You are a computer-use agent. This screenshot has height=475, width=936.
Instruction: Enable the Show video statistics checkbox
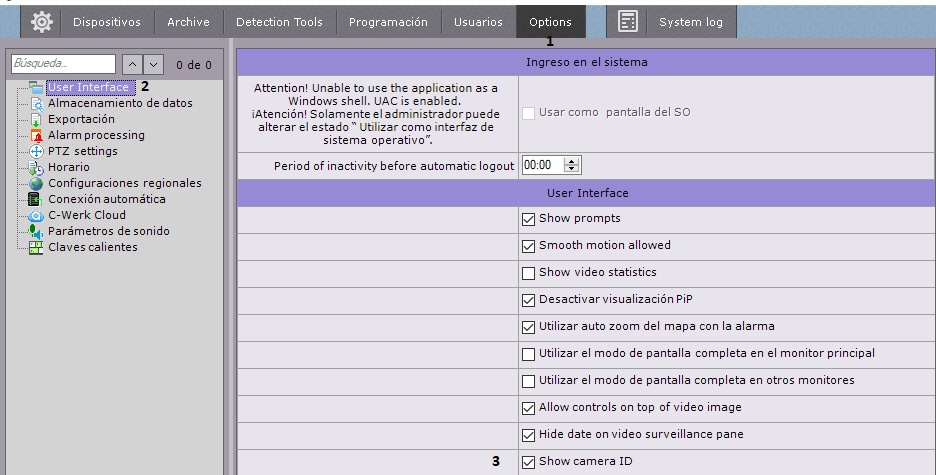529,273
